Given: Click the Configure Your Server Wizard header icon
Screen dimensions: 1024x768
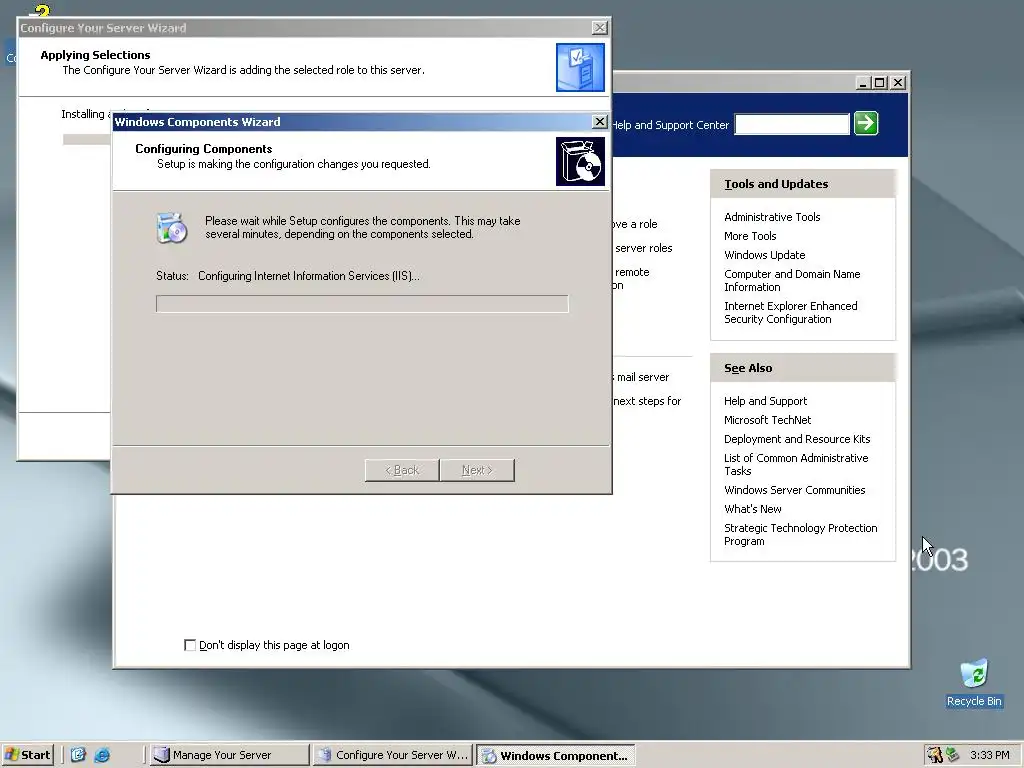Looking at the screenshot, I should tap(580, 67).
